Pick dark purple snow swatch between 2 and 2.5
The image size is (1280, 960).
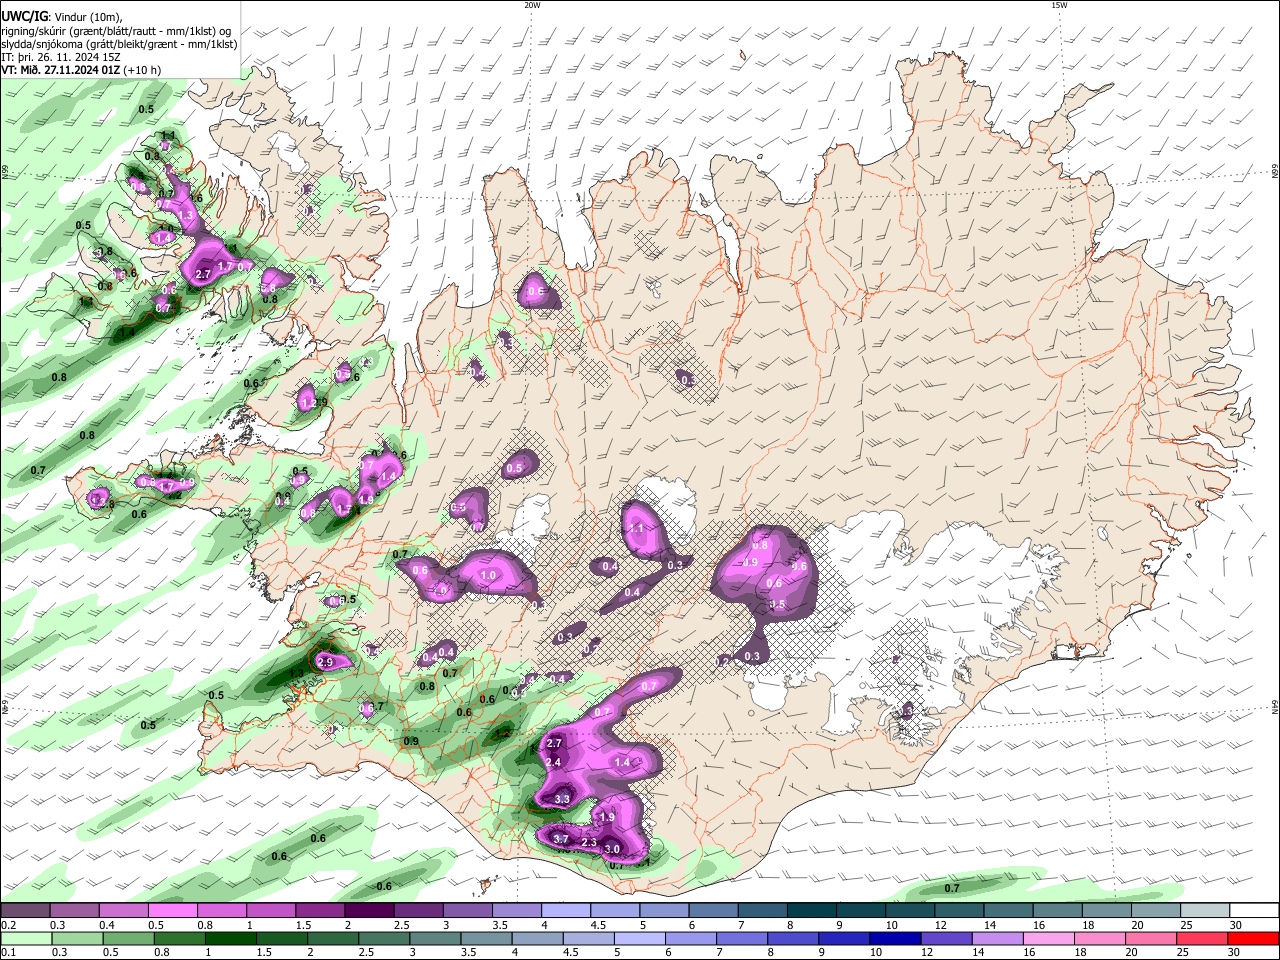[x=369, y=911]
